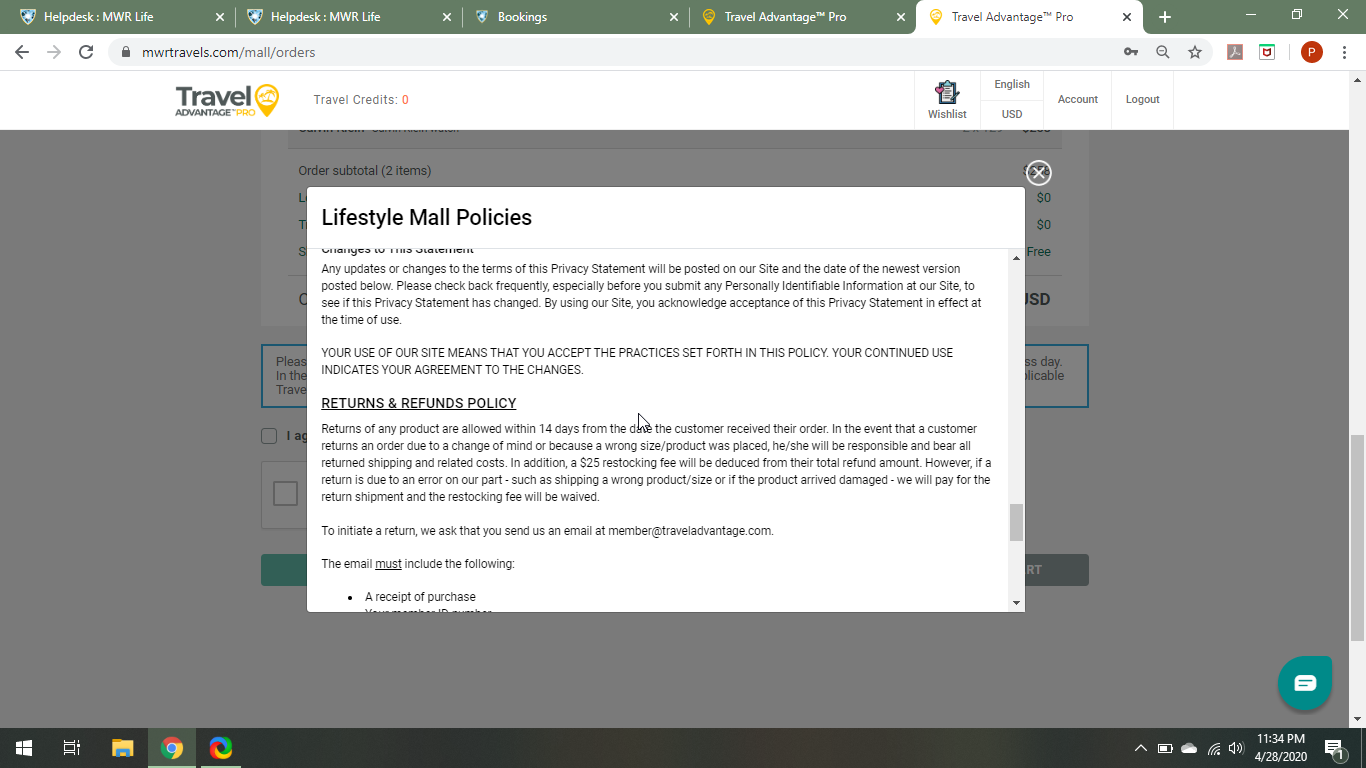Click the Logout link

(1142, 100)
